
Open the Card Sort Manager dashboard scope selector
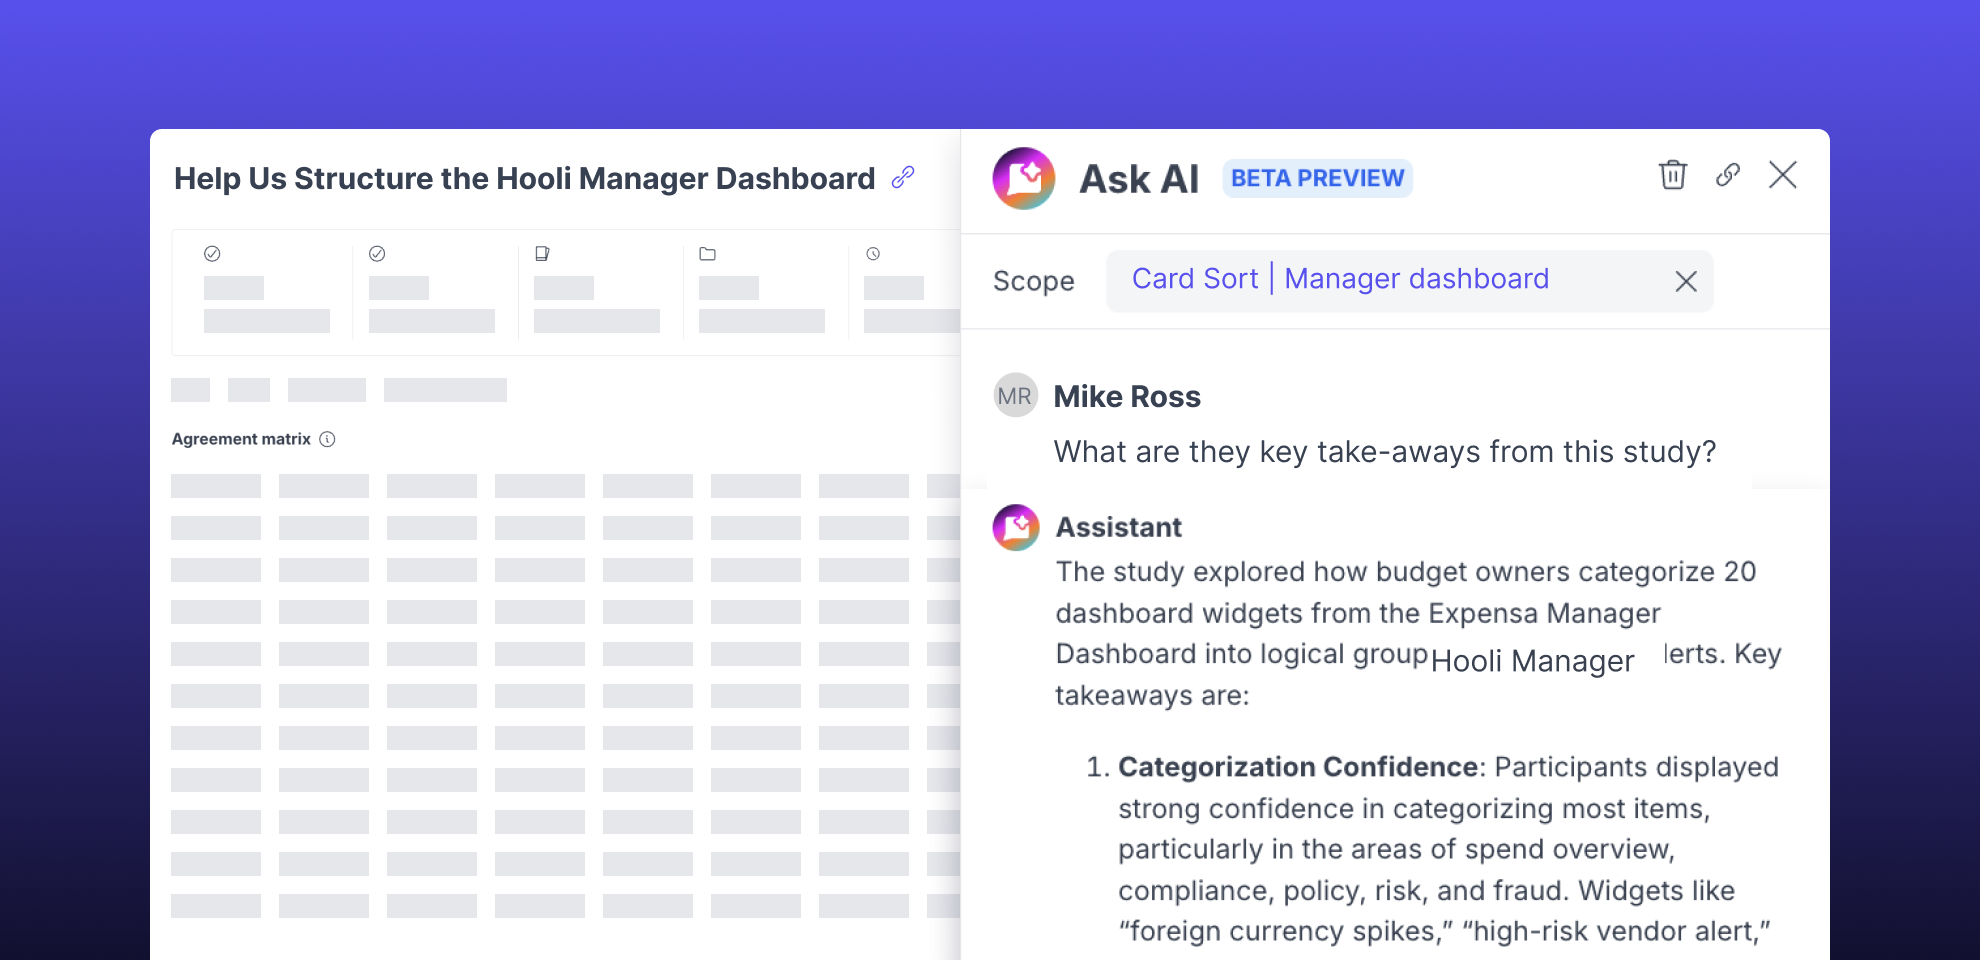coord(1409,281)
